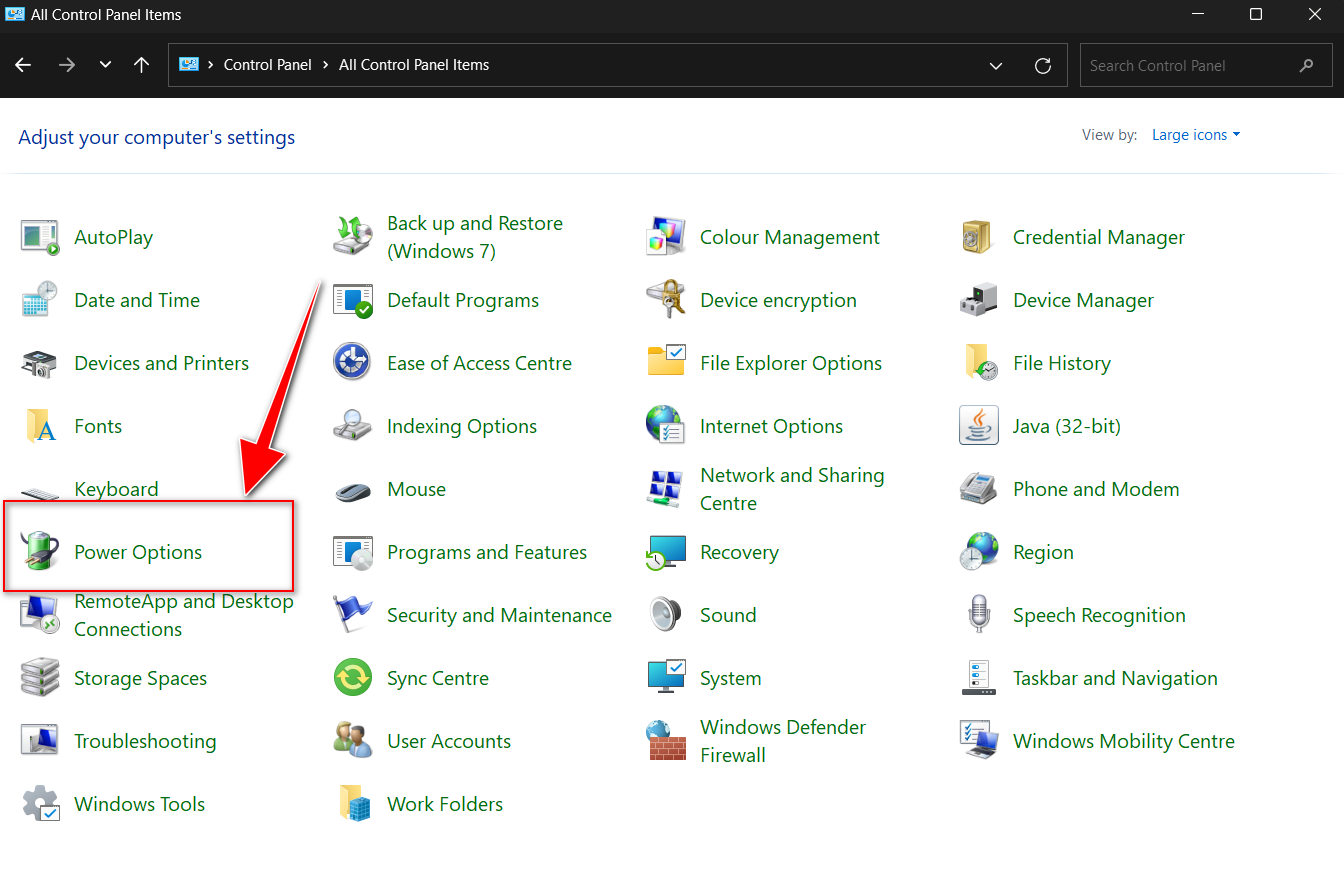Click the Default Programs icon
This screenshot has height=892, width=1344.
click(353, 301)
